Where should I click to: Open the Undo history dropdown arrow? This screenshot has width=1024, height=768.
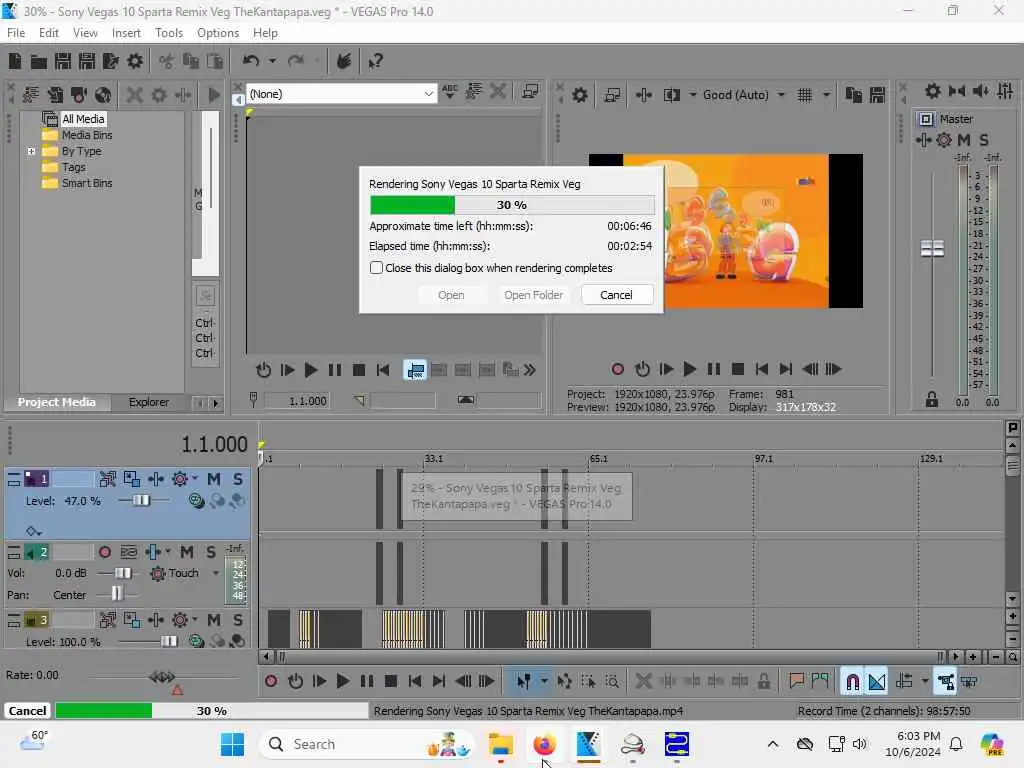(x=272, y=61)
